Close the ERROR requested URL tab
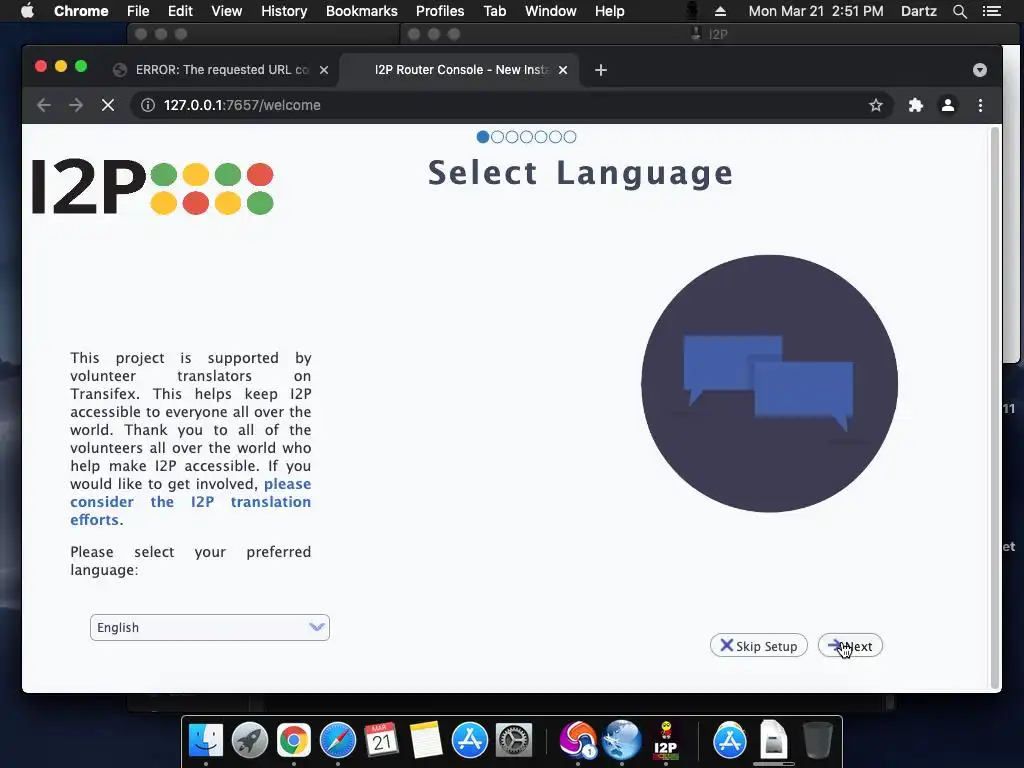This screenshot has width=1024, height=768. (324, 70)
